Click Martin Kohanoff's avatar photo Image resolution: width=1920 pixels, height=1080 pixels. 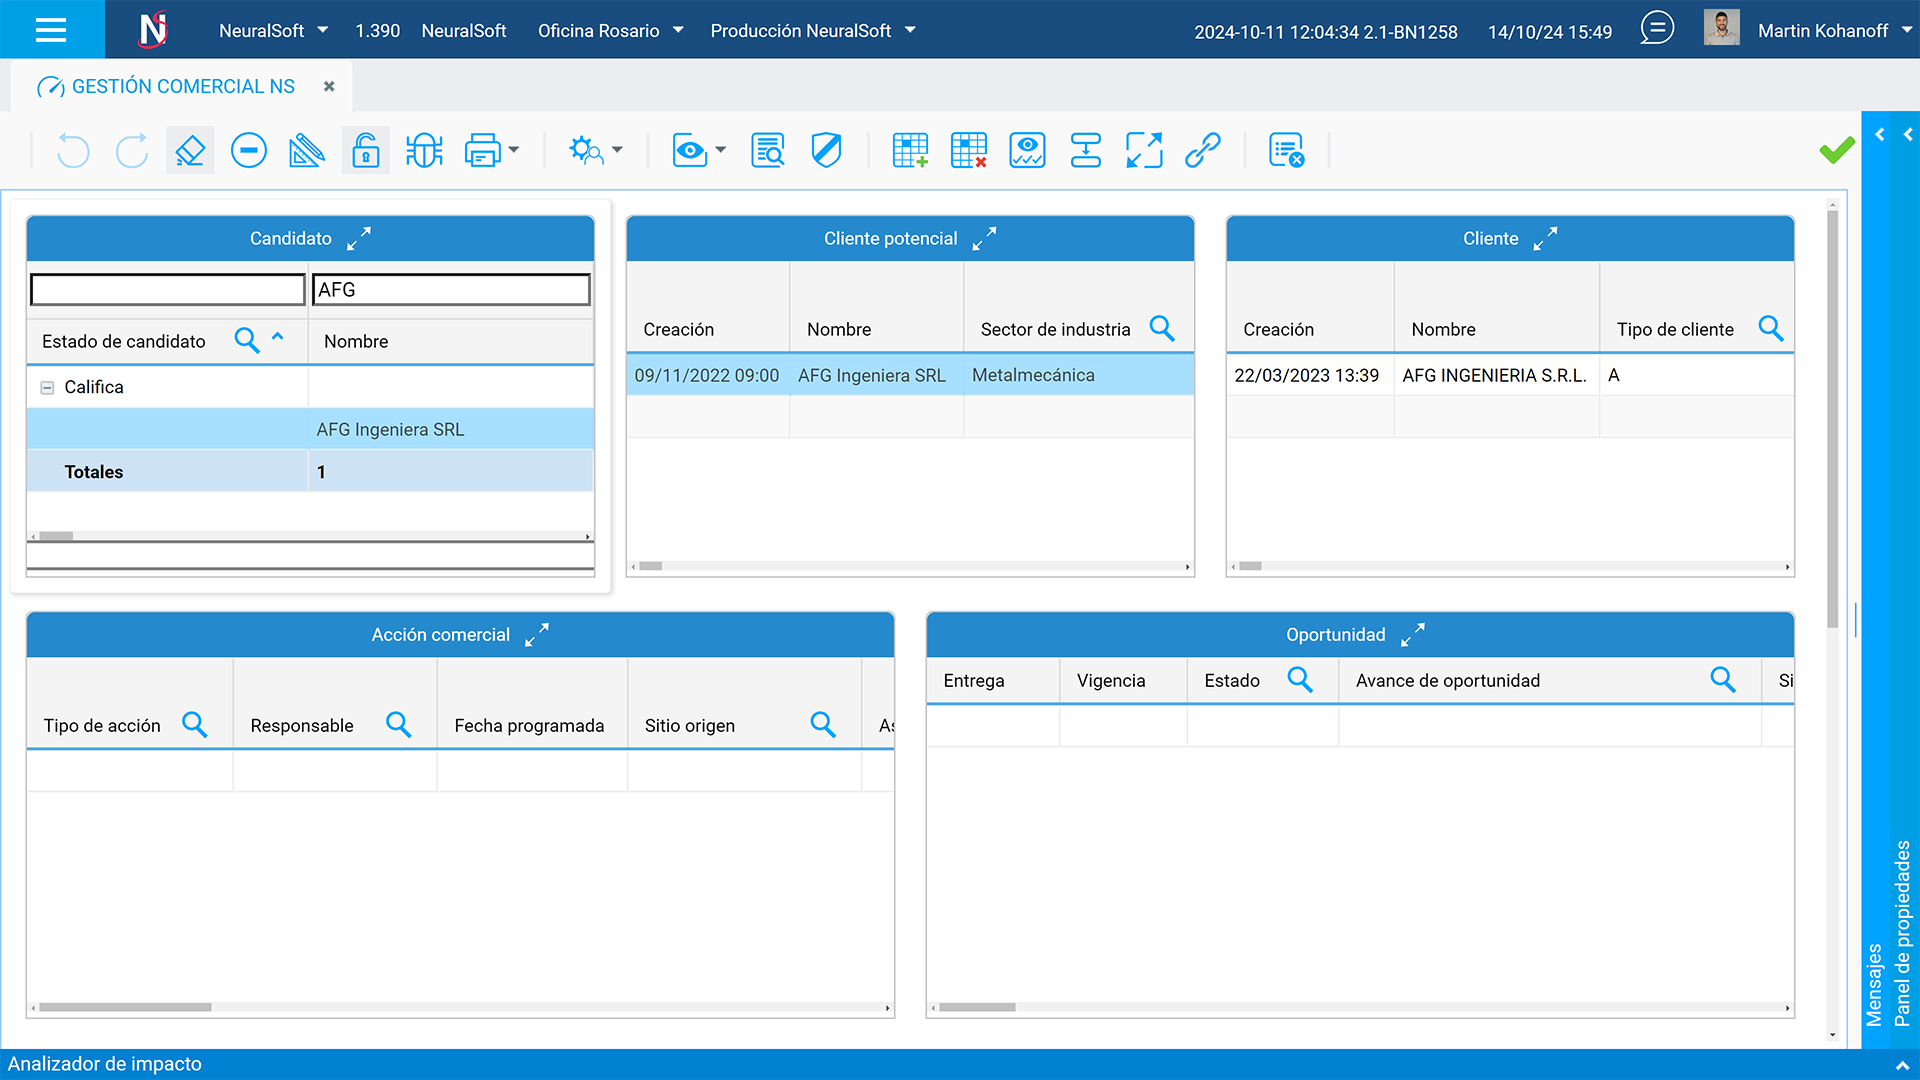click(x=1721, y=28)
